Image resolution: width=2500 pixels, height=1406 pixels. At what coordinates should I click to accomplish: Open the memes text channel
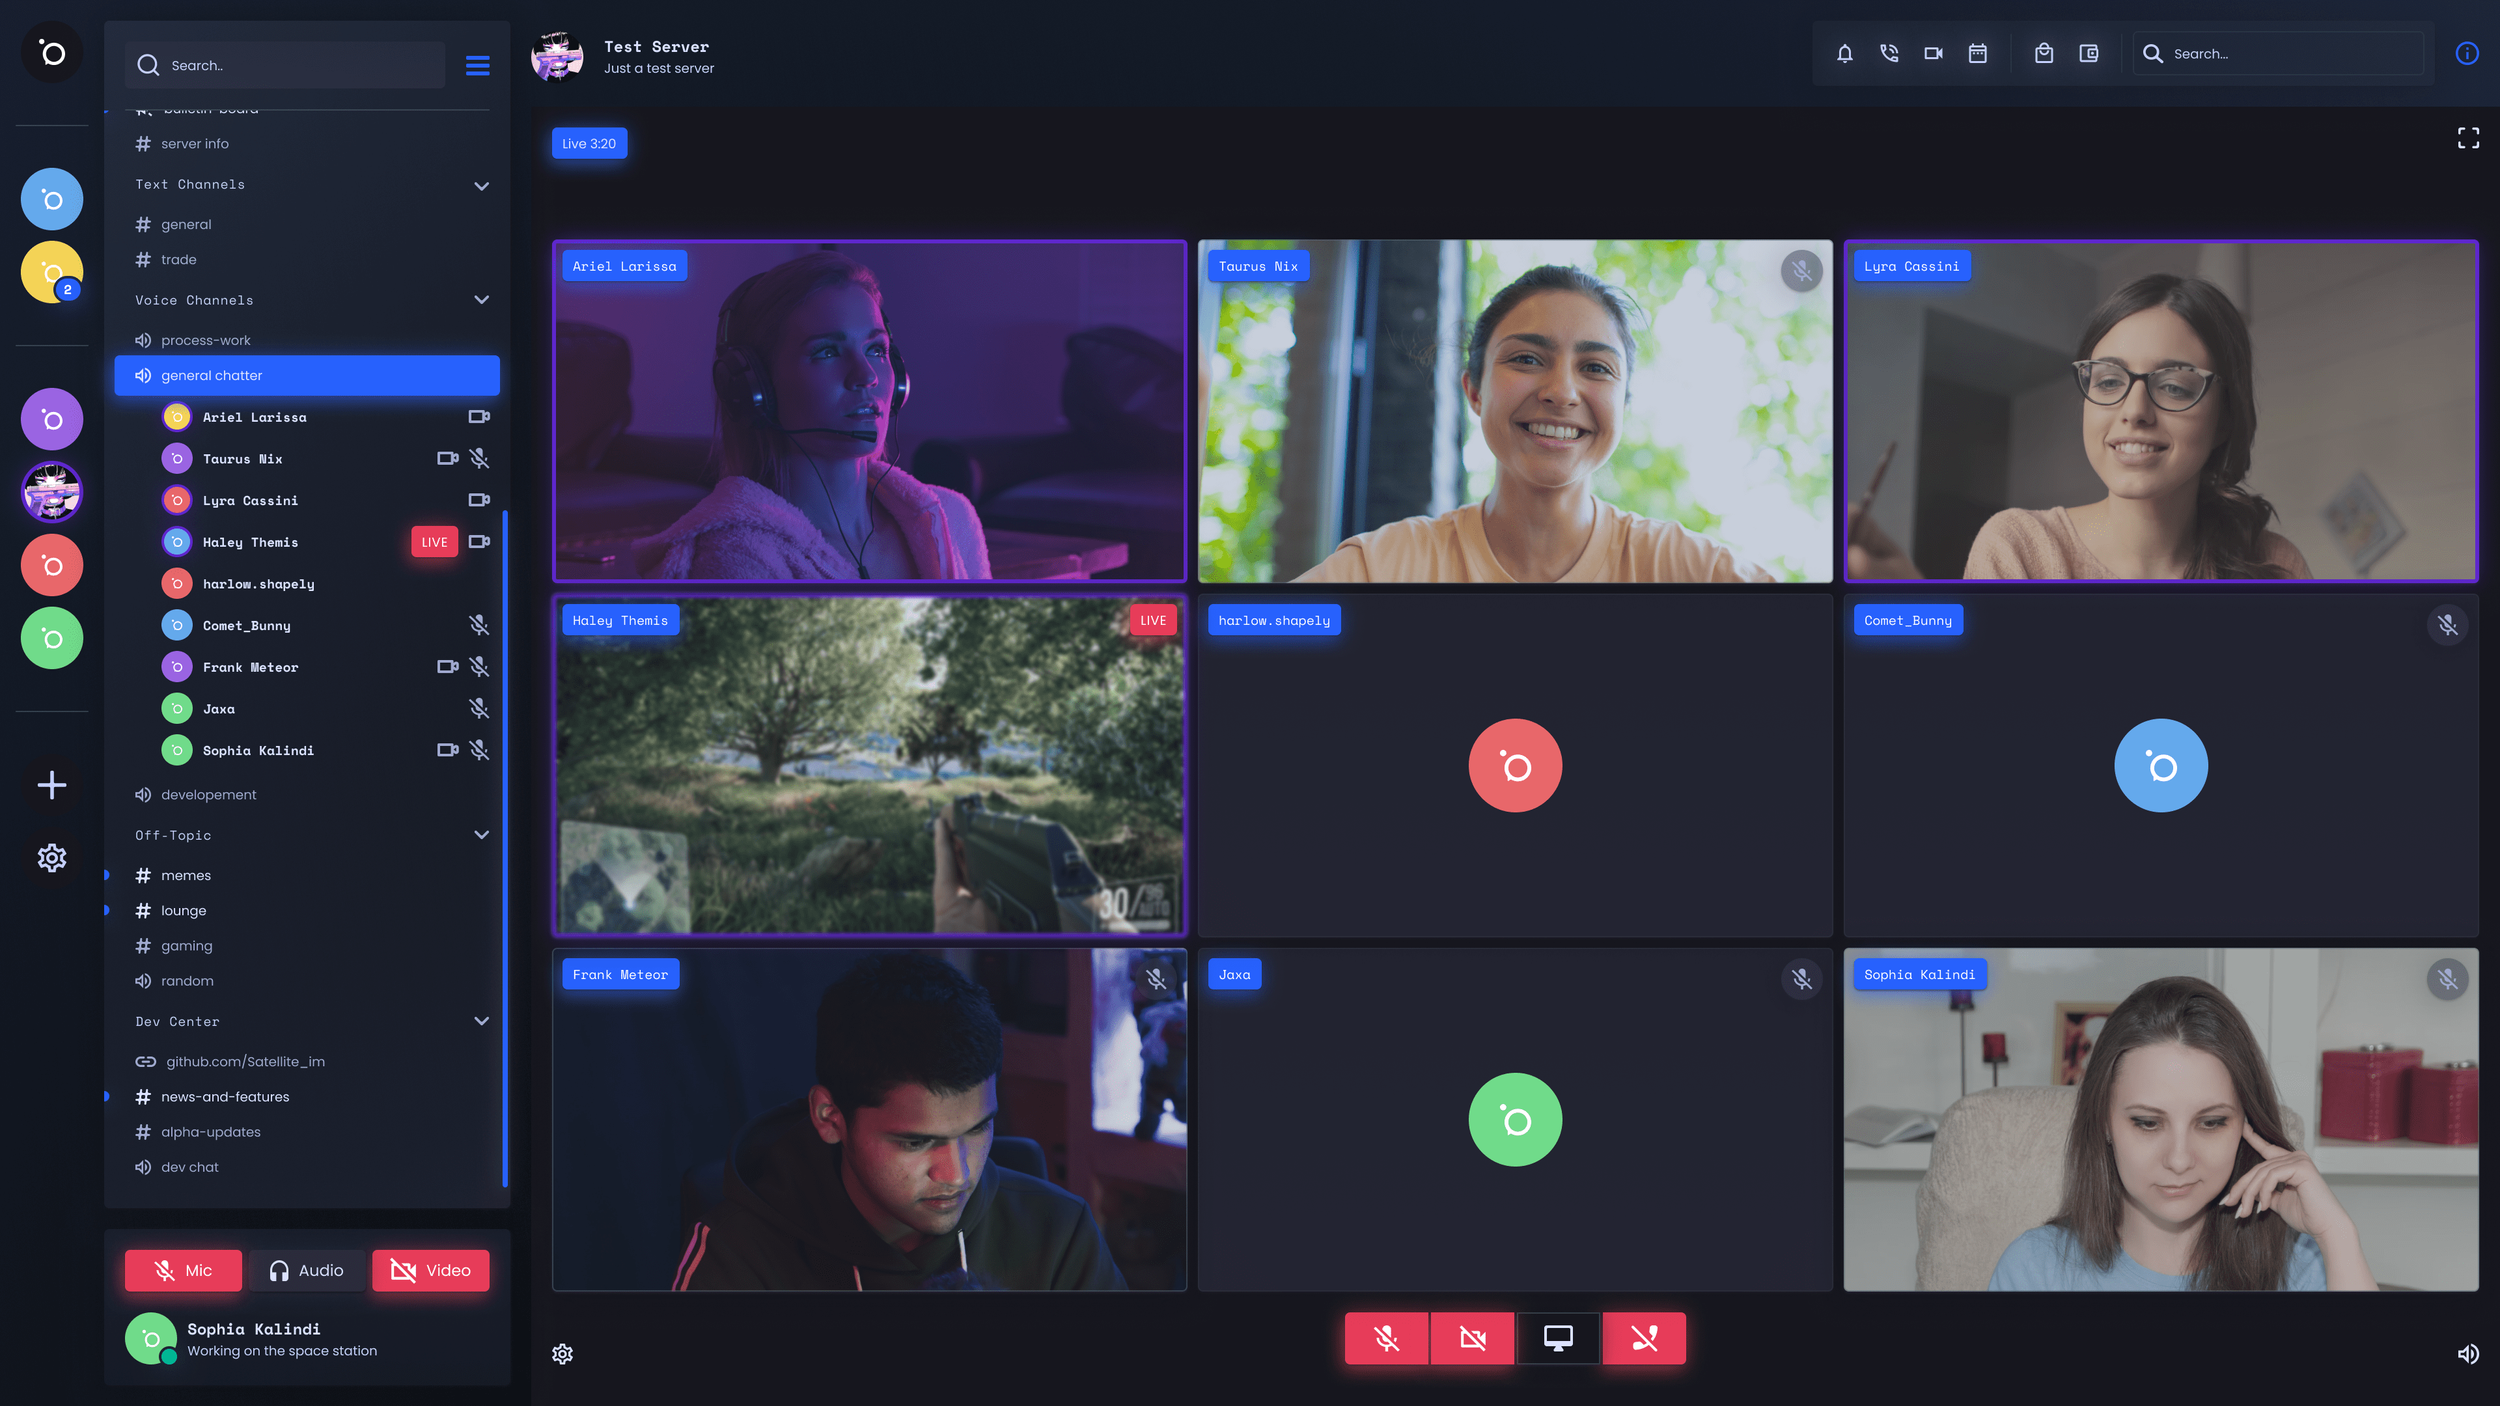[186, 875]
